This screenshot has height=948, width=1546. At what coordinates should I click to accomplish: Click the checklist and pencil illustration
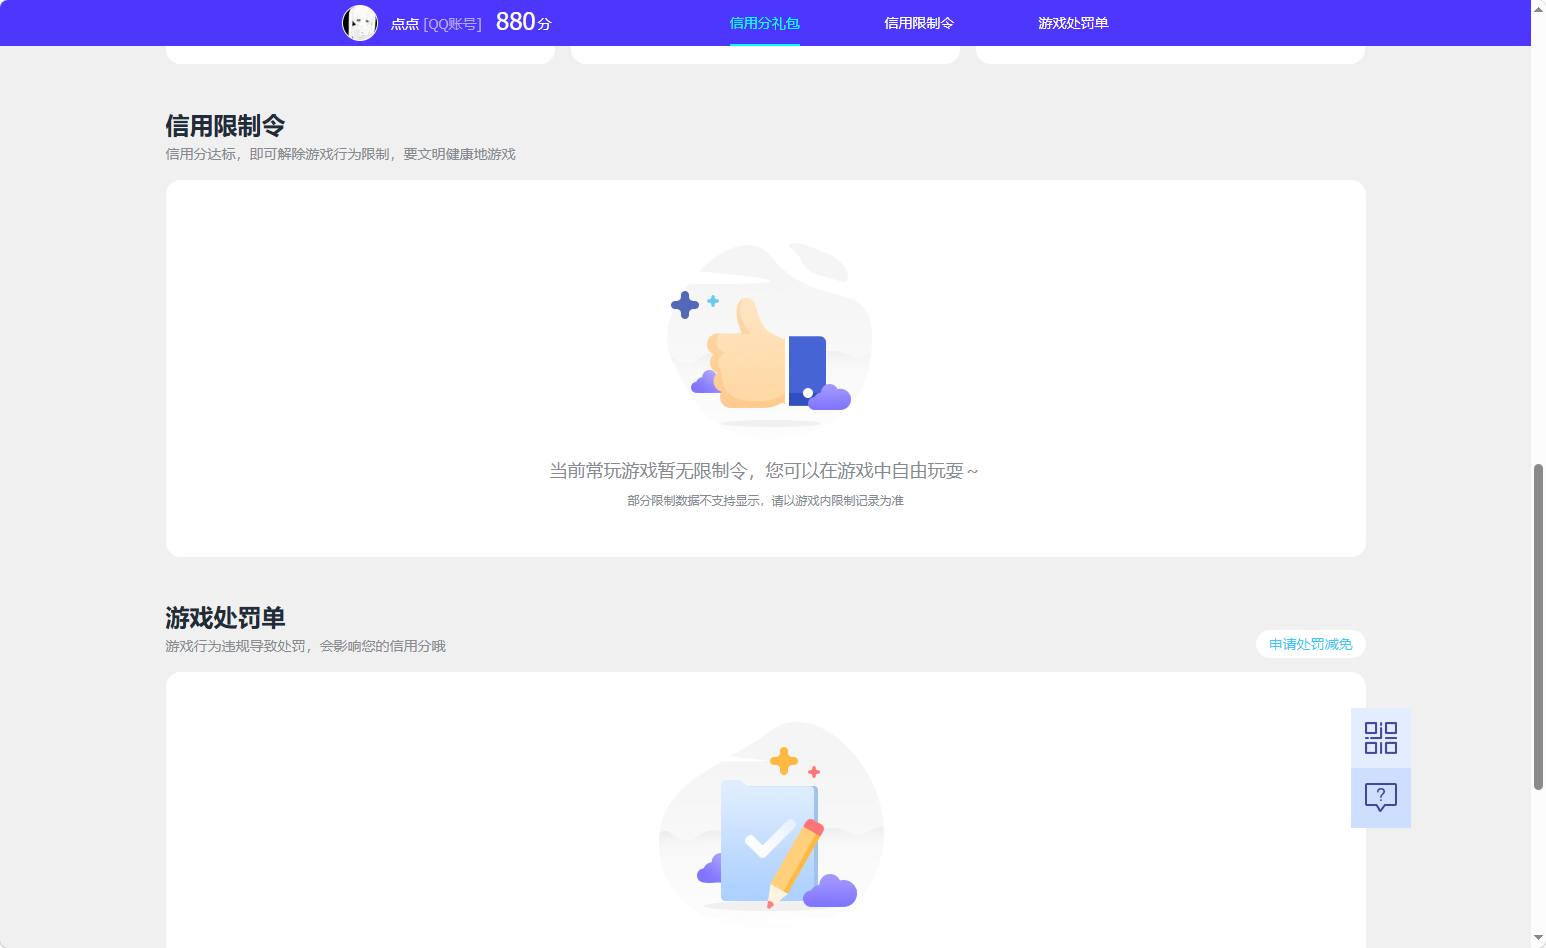[x=771, y=818]
